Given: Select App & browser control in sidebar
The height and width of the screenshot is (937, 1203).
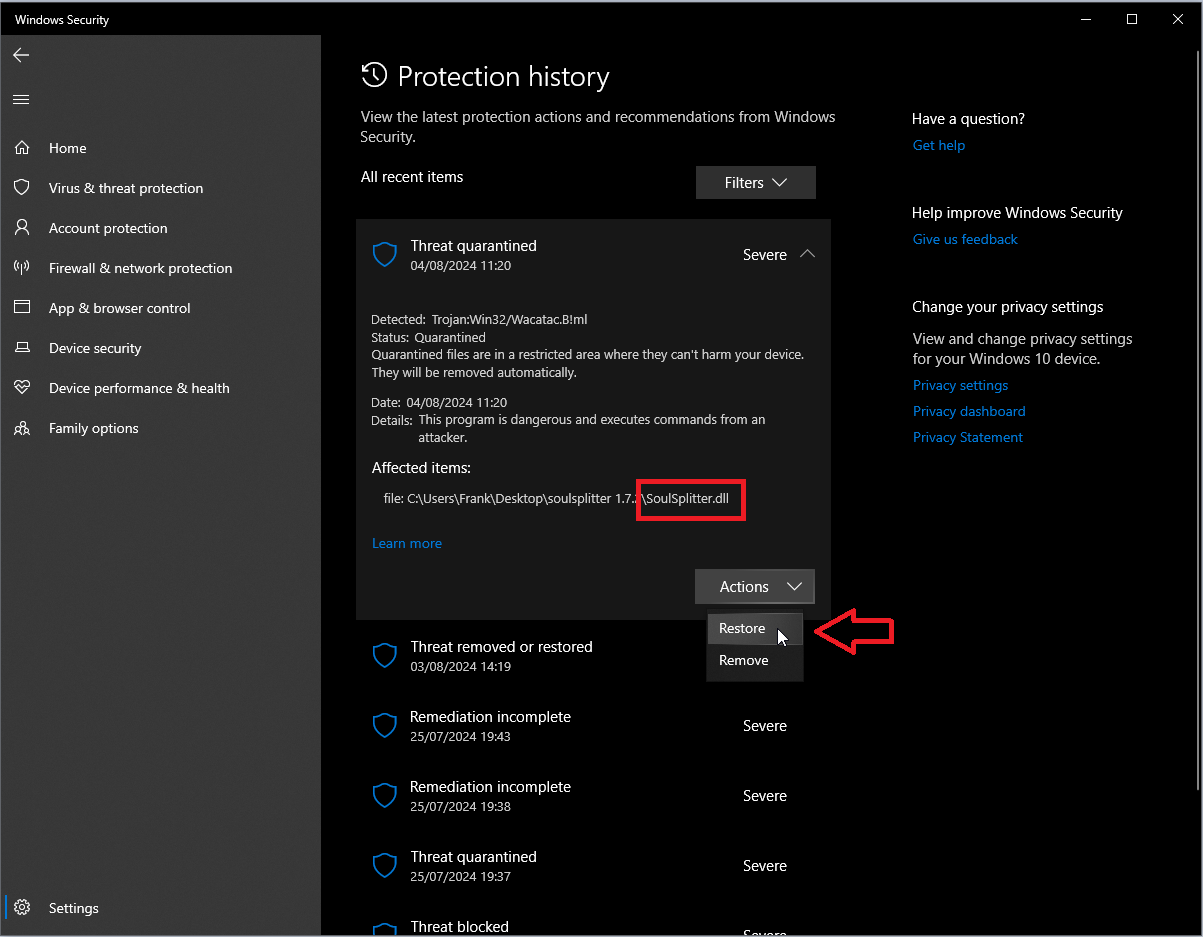Looking at the screenshot, I should point(119,308).
